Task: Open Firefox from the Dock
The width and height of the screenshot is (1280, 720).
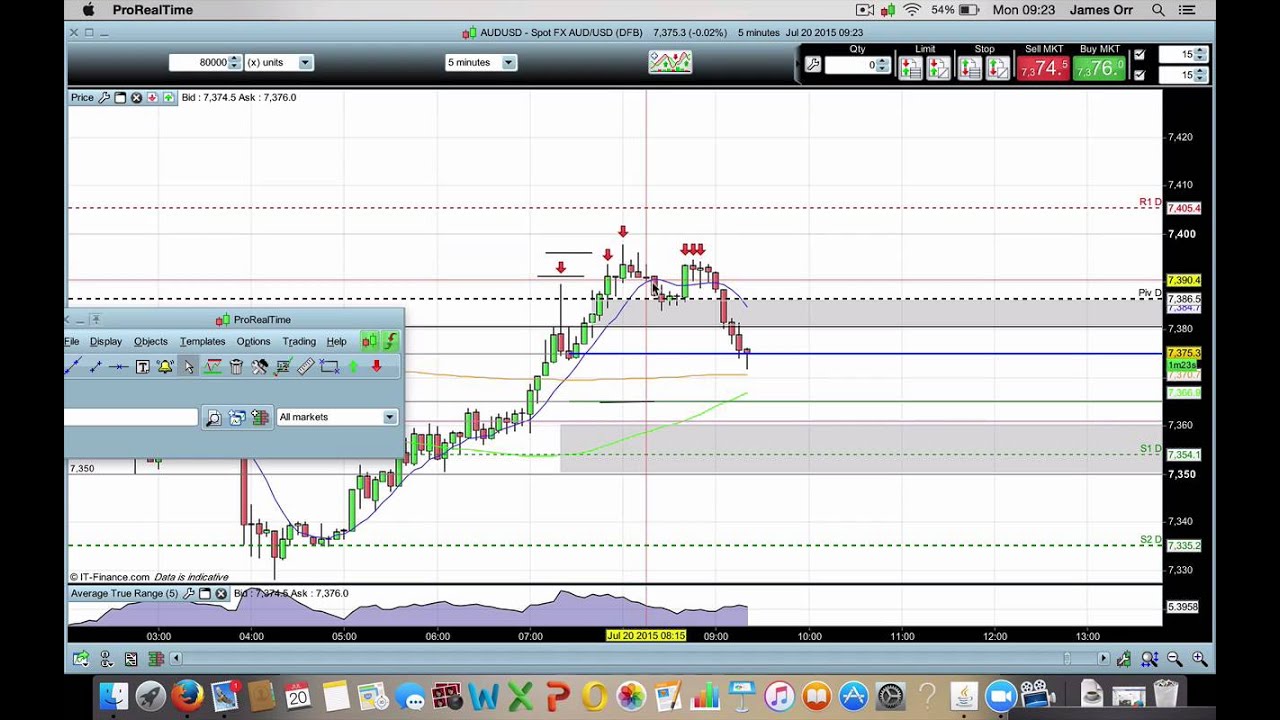Action: click(187, 695)
